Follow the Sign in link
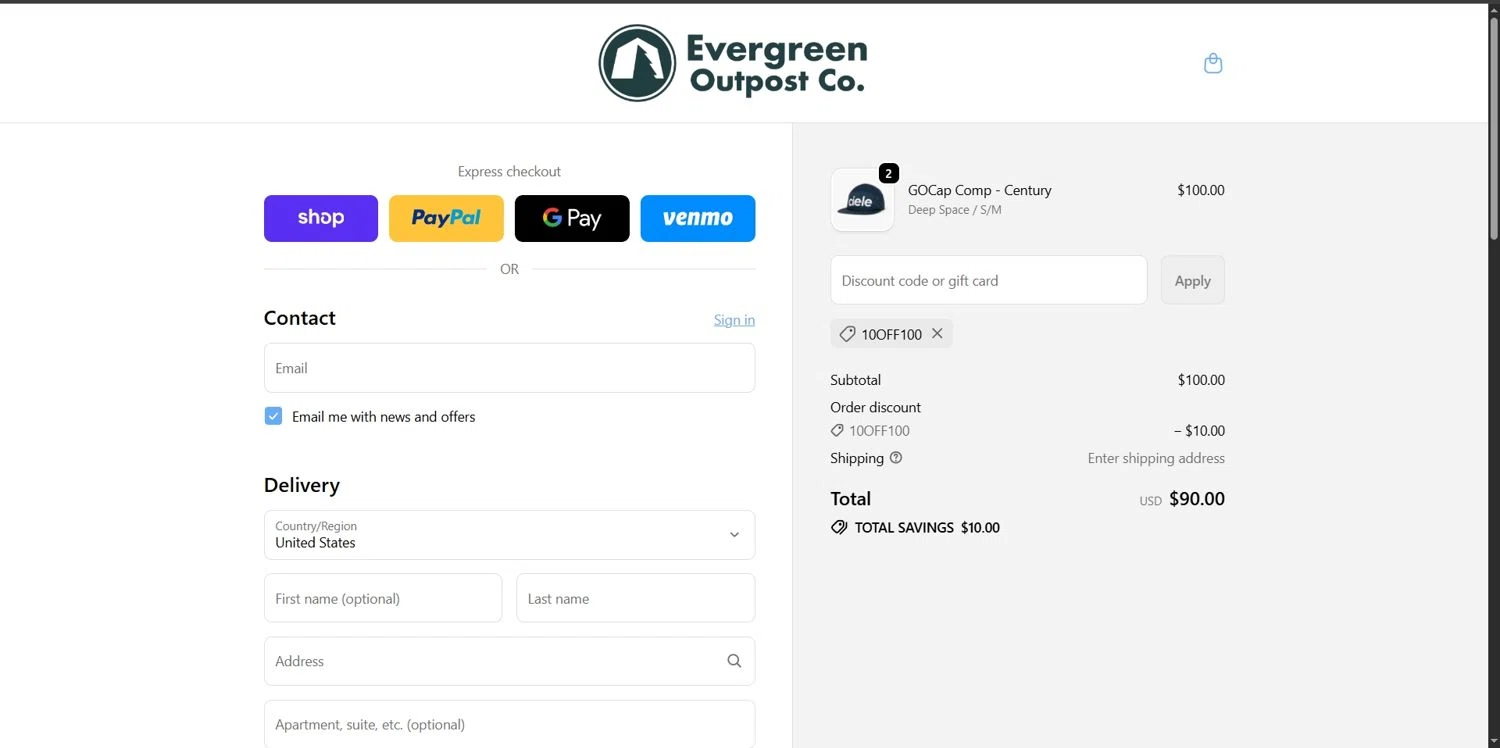 (x=734, y=320)
